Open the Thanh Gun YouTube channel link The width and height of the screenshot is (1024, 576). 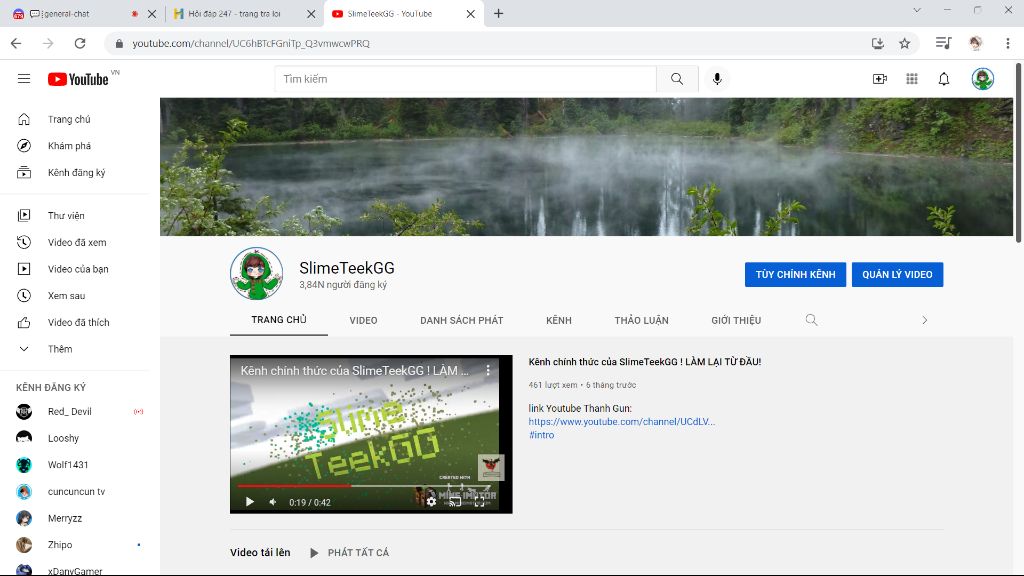tap(622, 422)
